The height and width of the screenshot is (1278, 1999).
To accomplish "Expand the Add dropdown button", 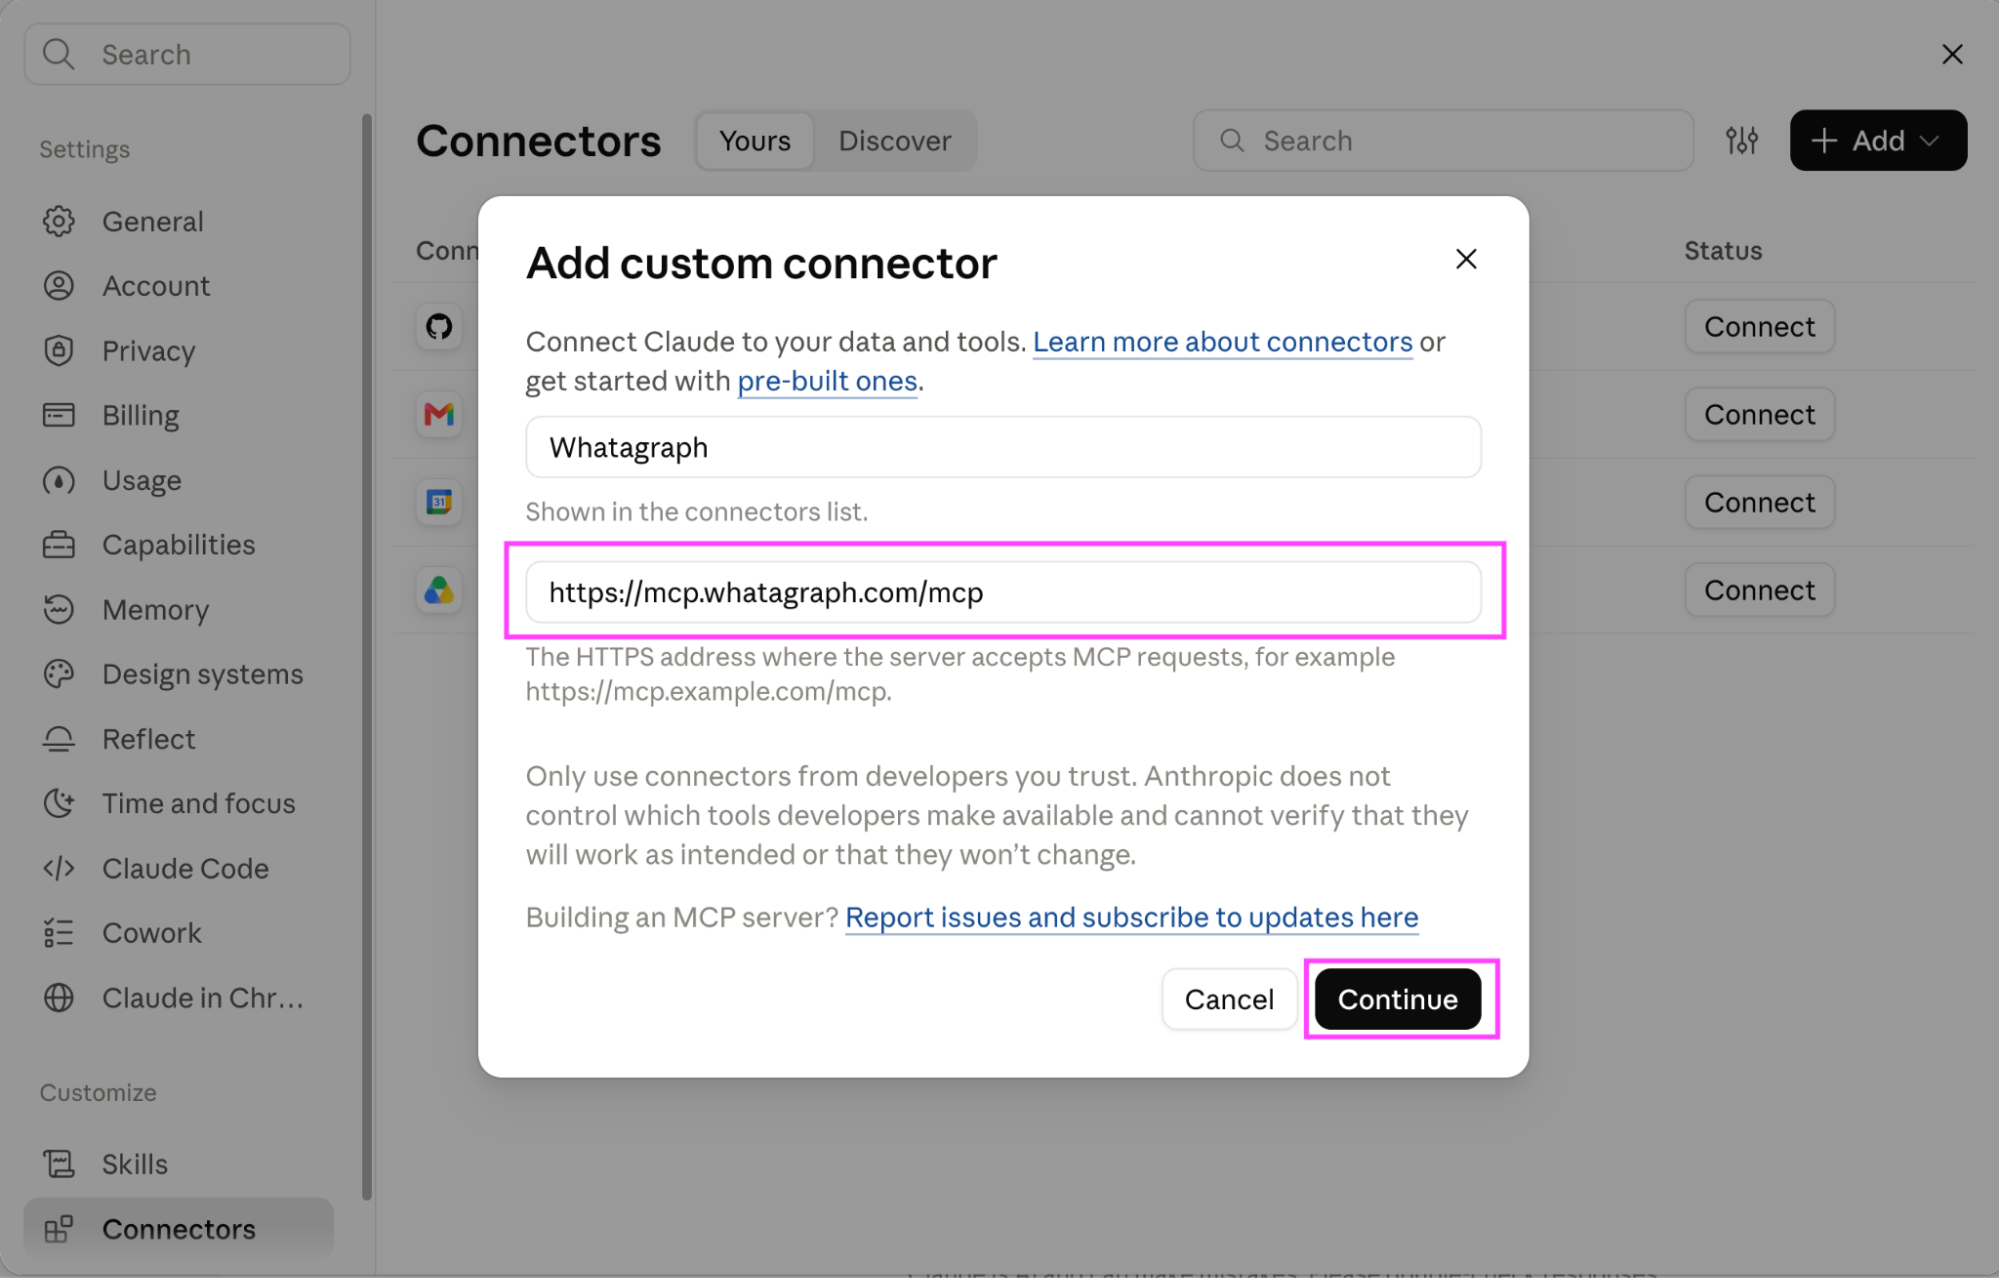I will pyautogui.click(x=1878, y=140).
